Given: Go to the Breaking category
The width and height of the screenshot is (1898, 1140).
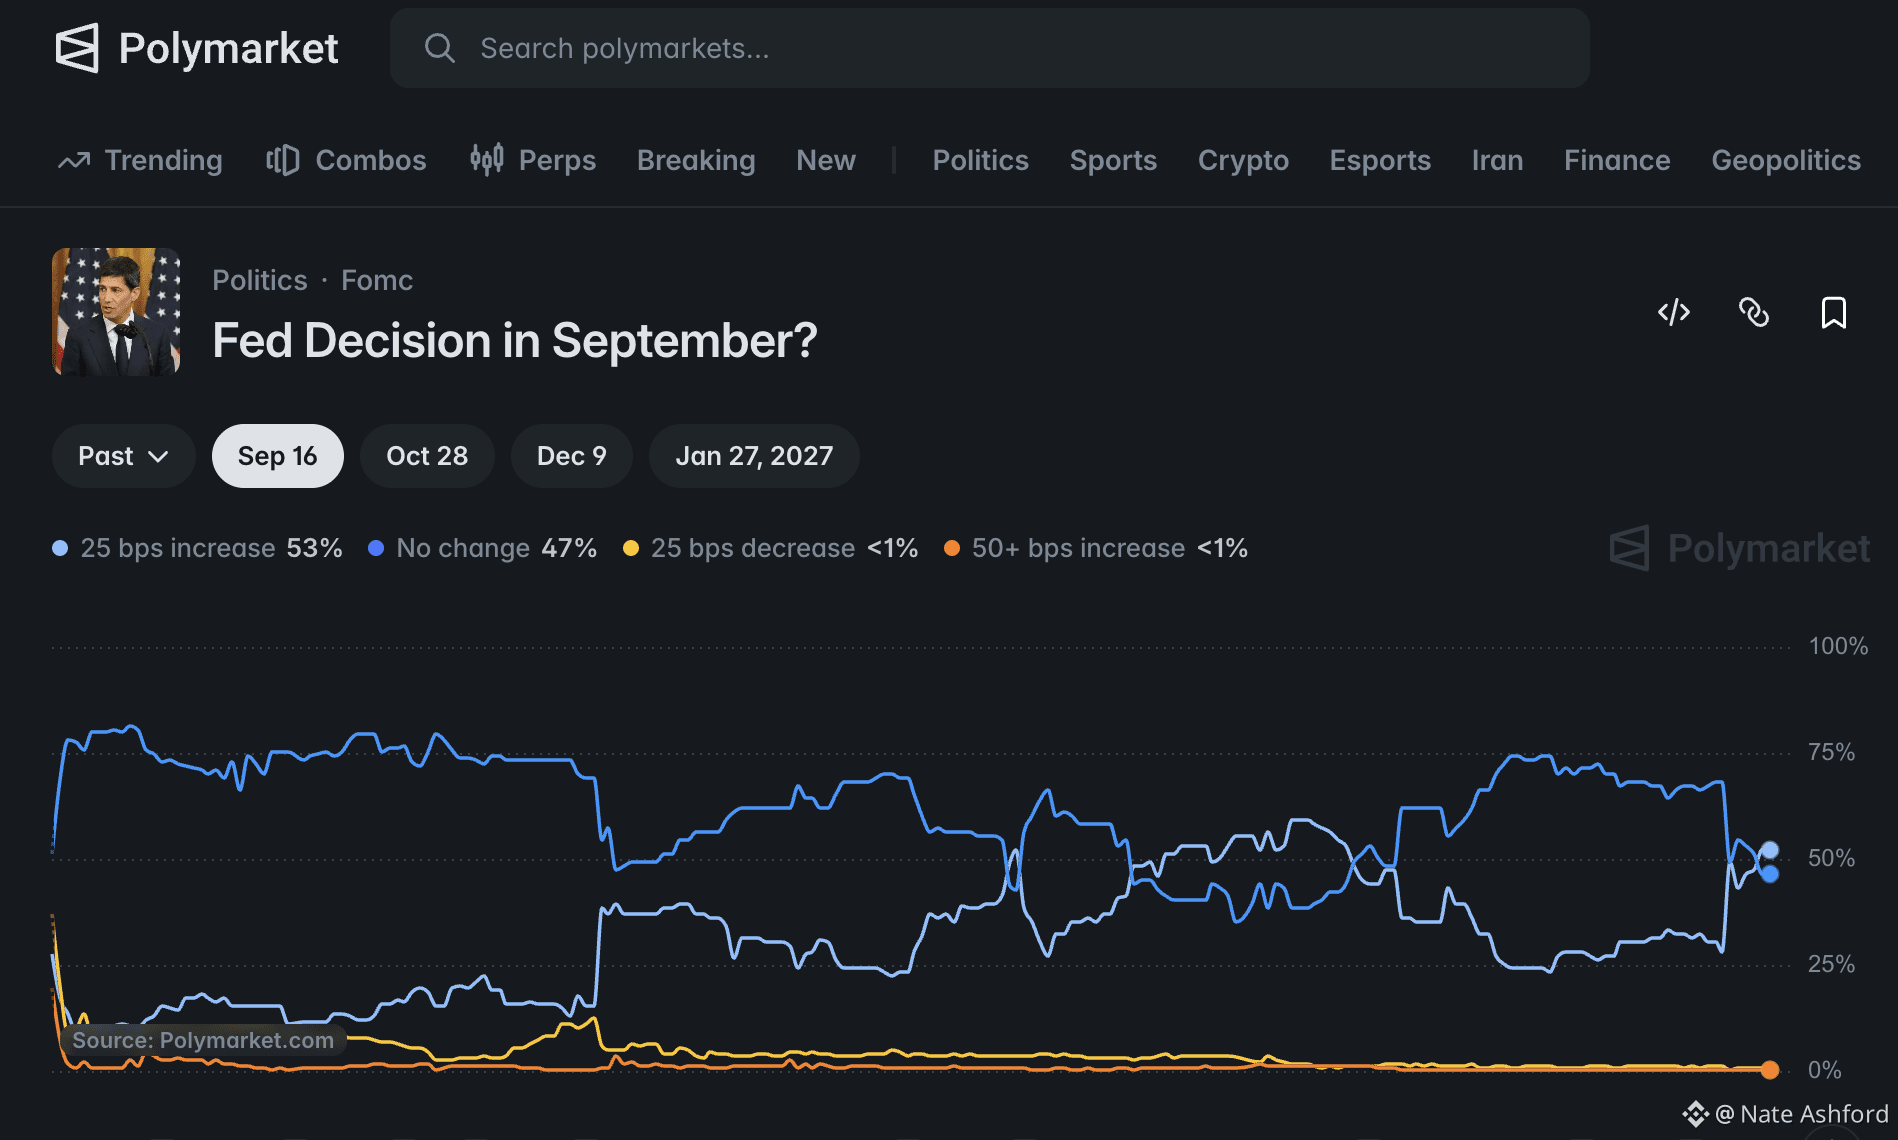Looking at the screenshot, I should pos(696,160).
